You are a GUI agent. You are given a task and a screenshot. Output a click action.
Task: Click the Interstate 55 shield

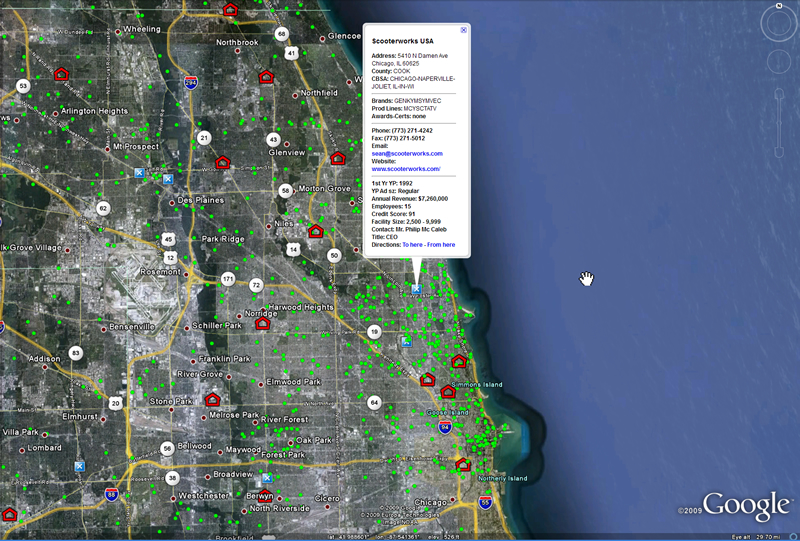coord(485,503)
